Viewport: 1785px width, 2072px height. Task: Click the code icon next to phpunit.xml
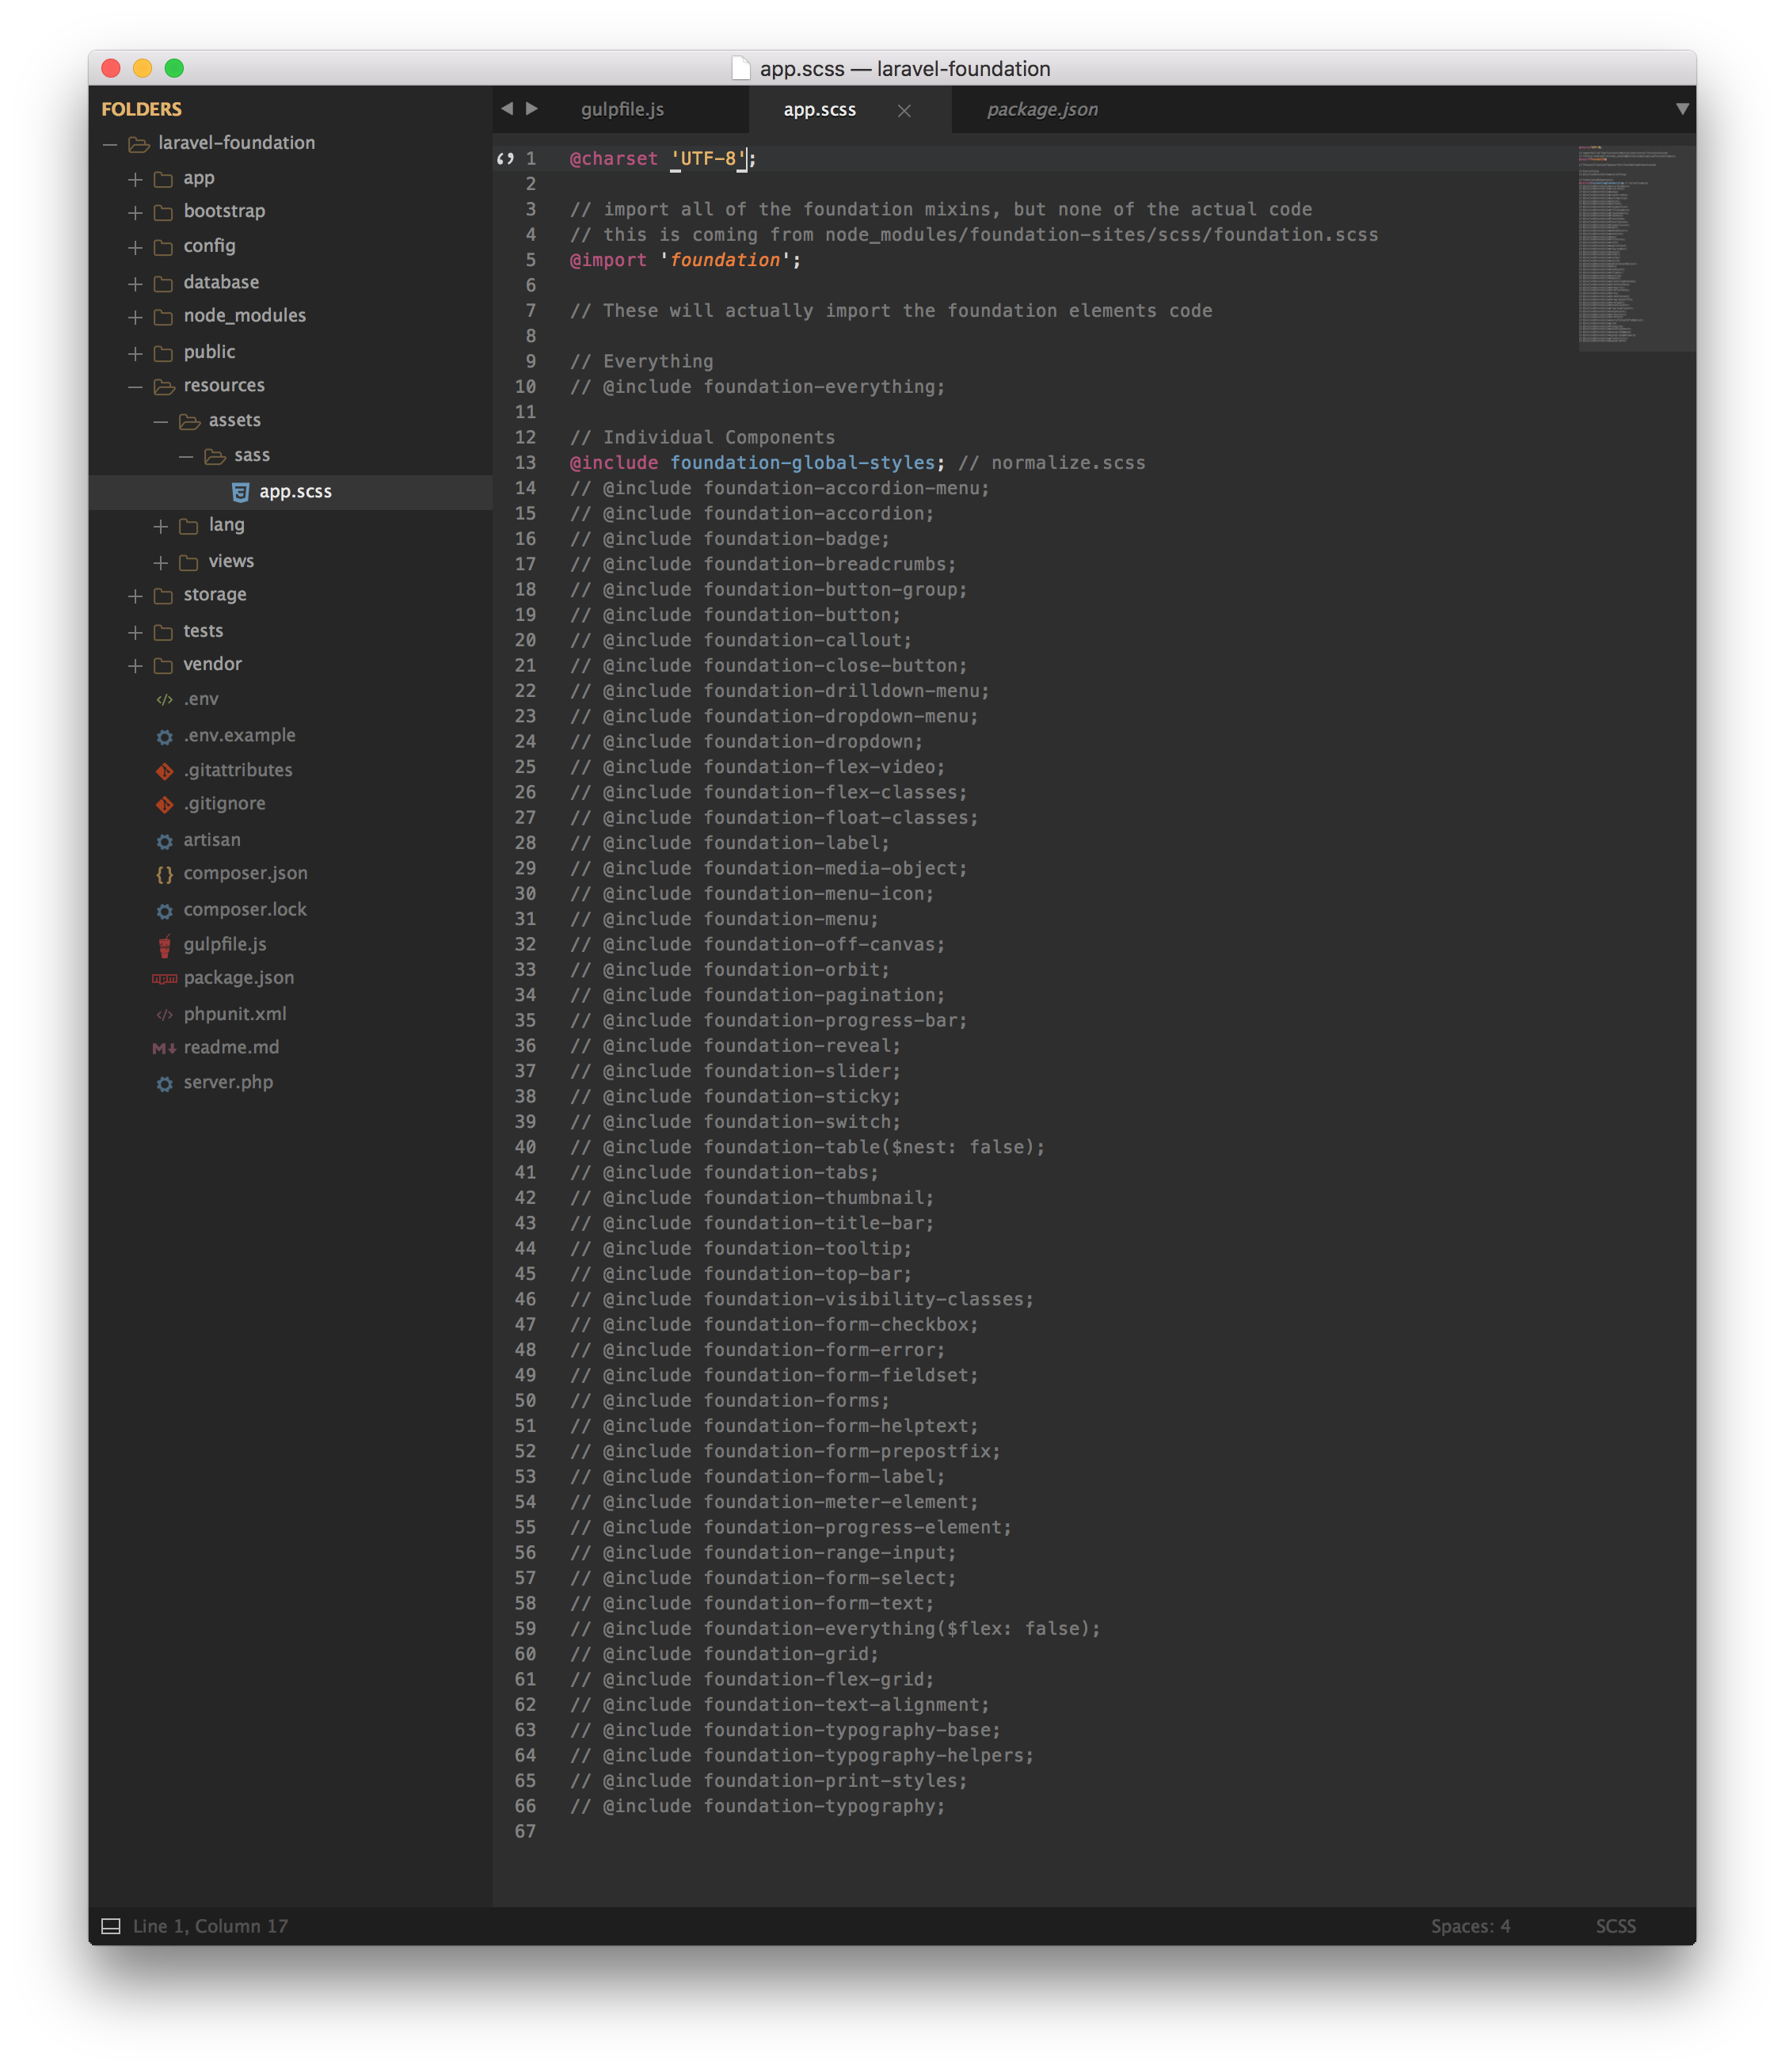click(164, 1013)
